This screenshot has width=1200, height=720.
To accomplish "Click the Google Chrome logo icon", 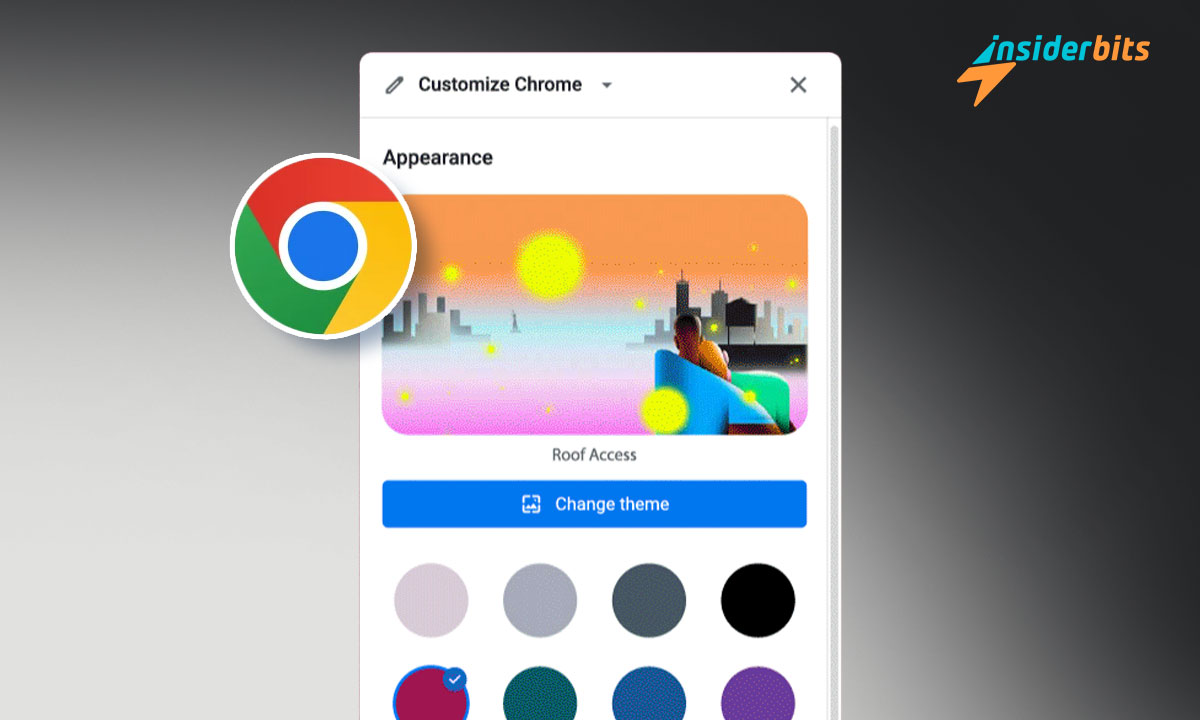I will tap(322, 245).
